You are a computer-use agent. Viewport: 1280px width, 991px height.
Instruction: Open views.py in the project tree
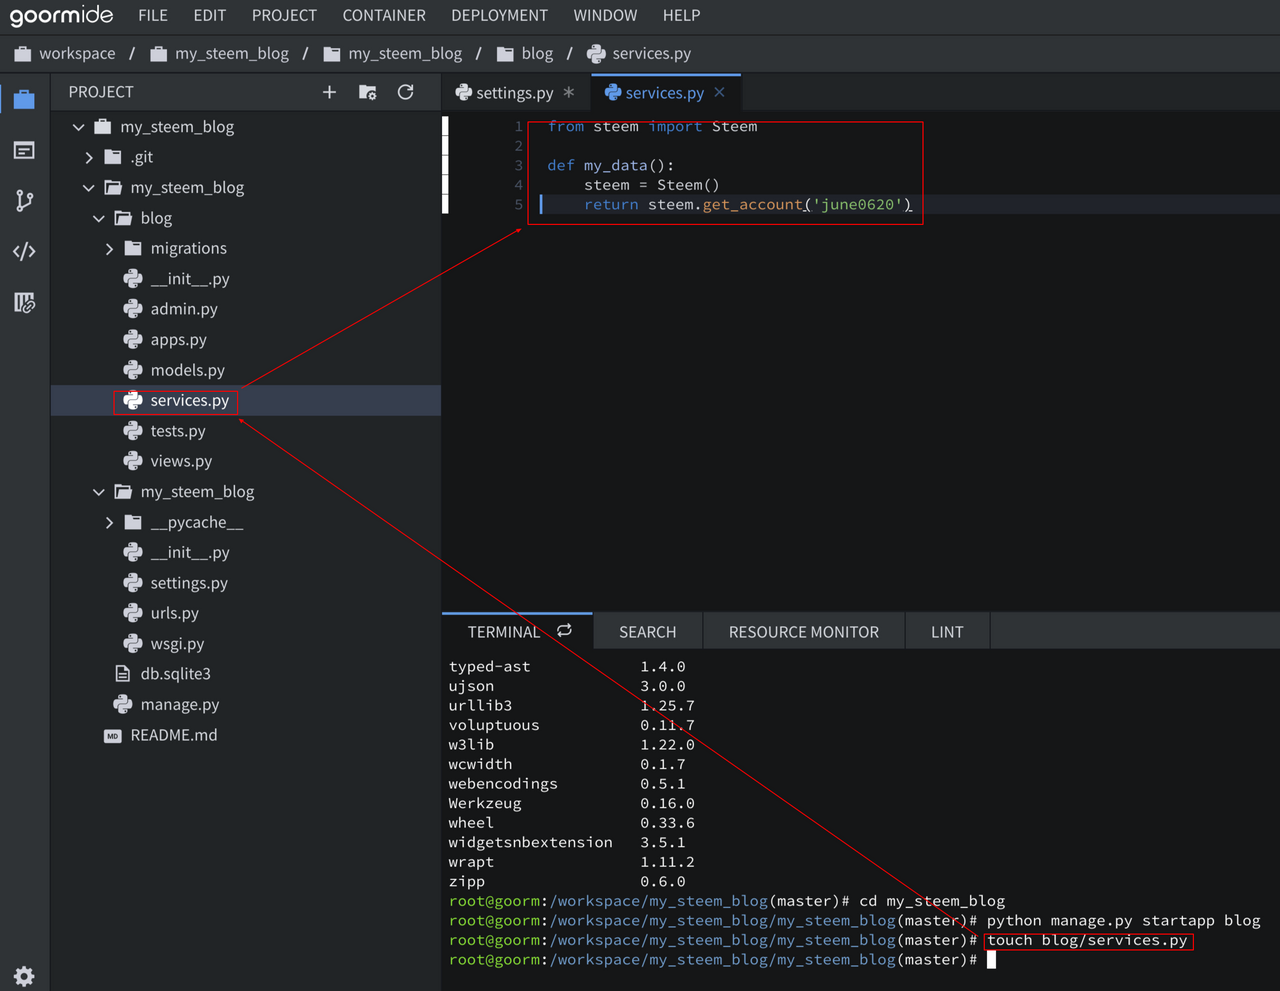coord(181,461)
